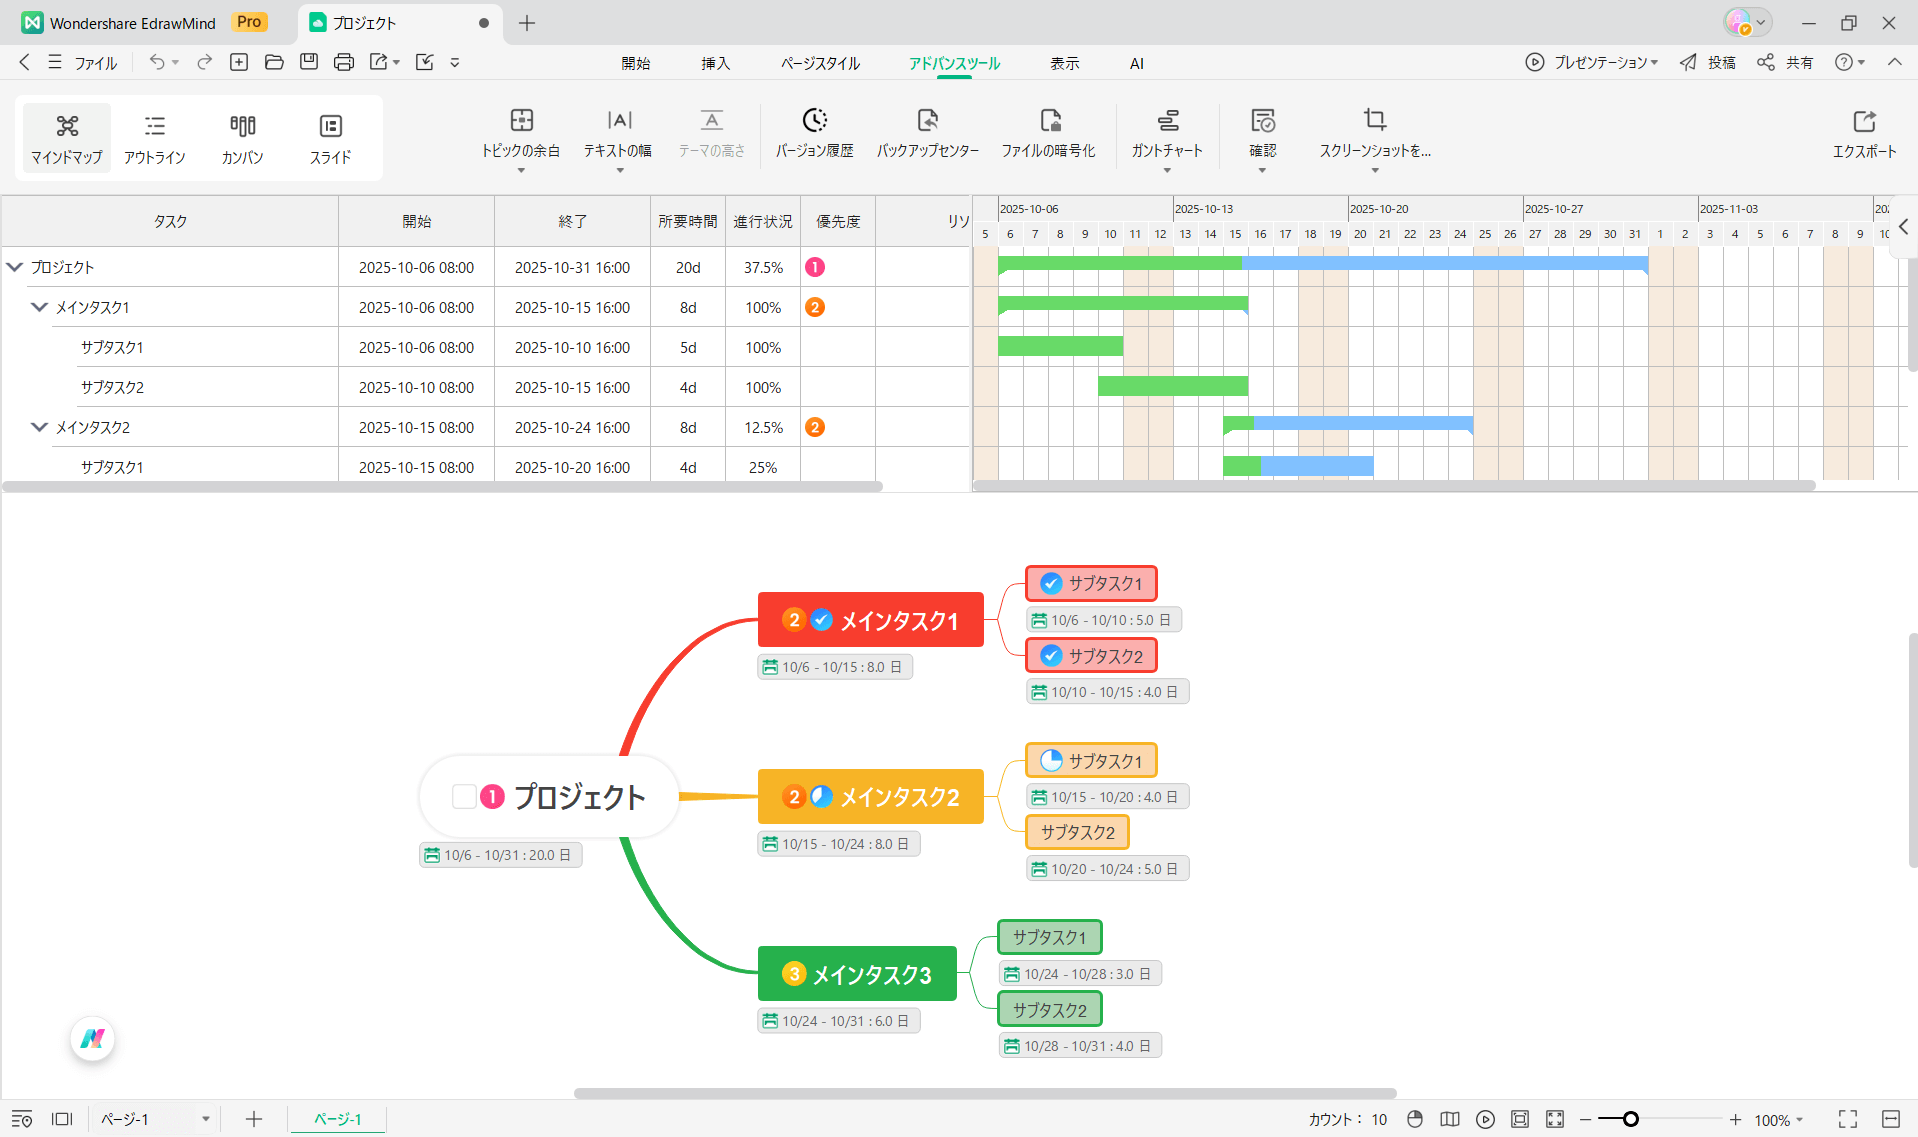Viewport: 1918px width, 1137px height.
Task: Switch to Outline view
Action: pos(154,138)
